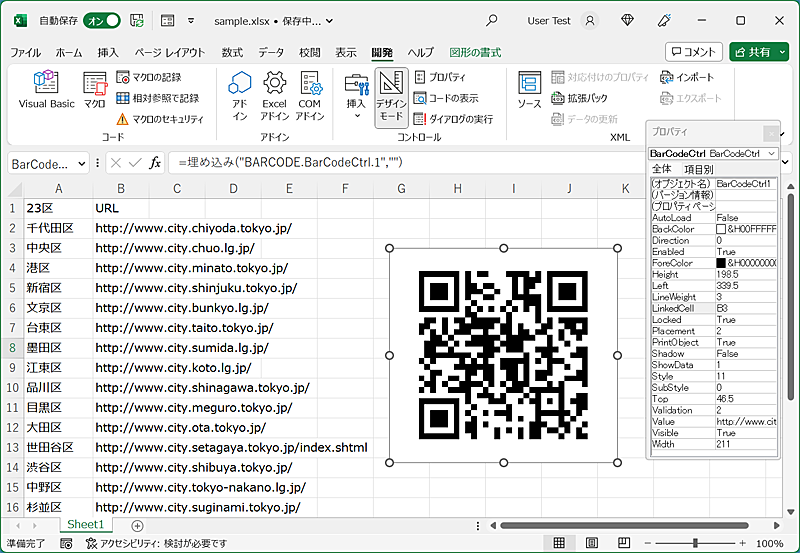
Task: Click the zoom slider handle
Action: (x=695, y=543)
